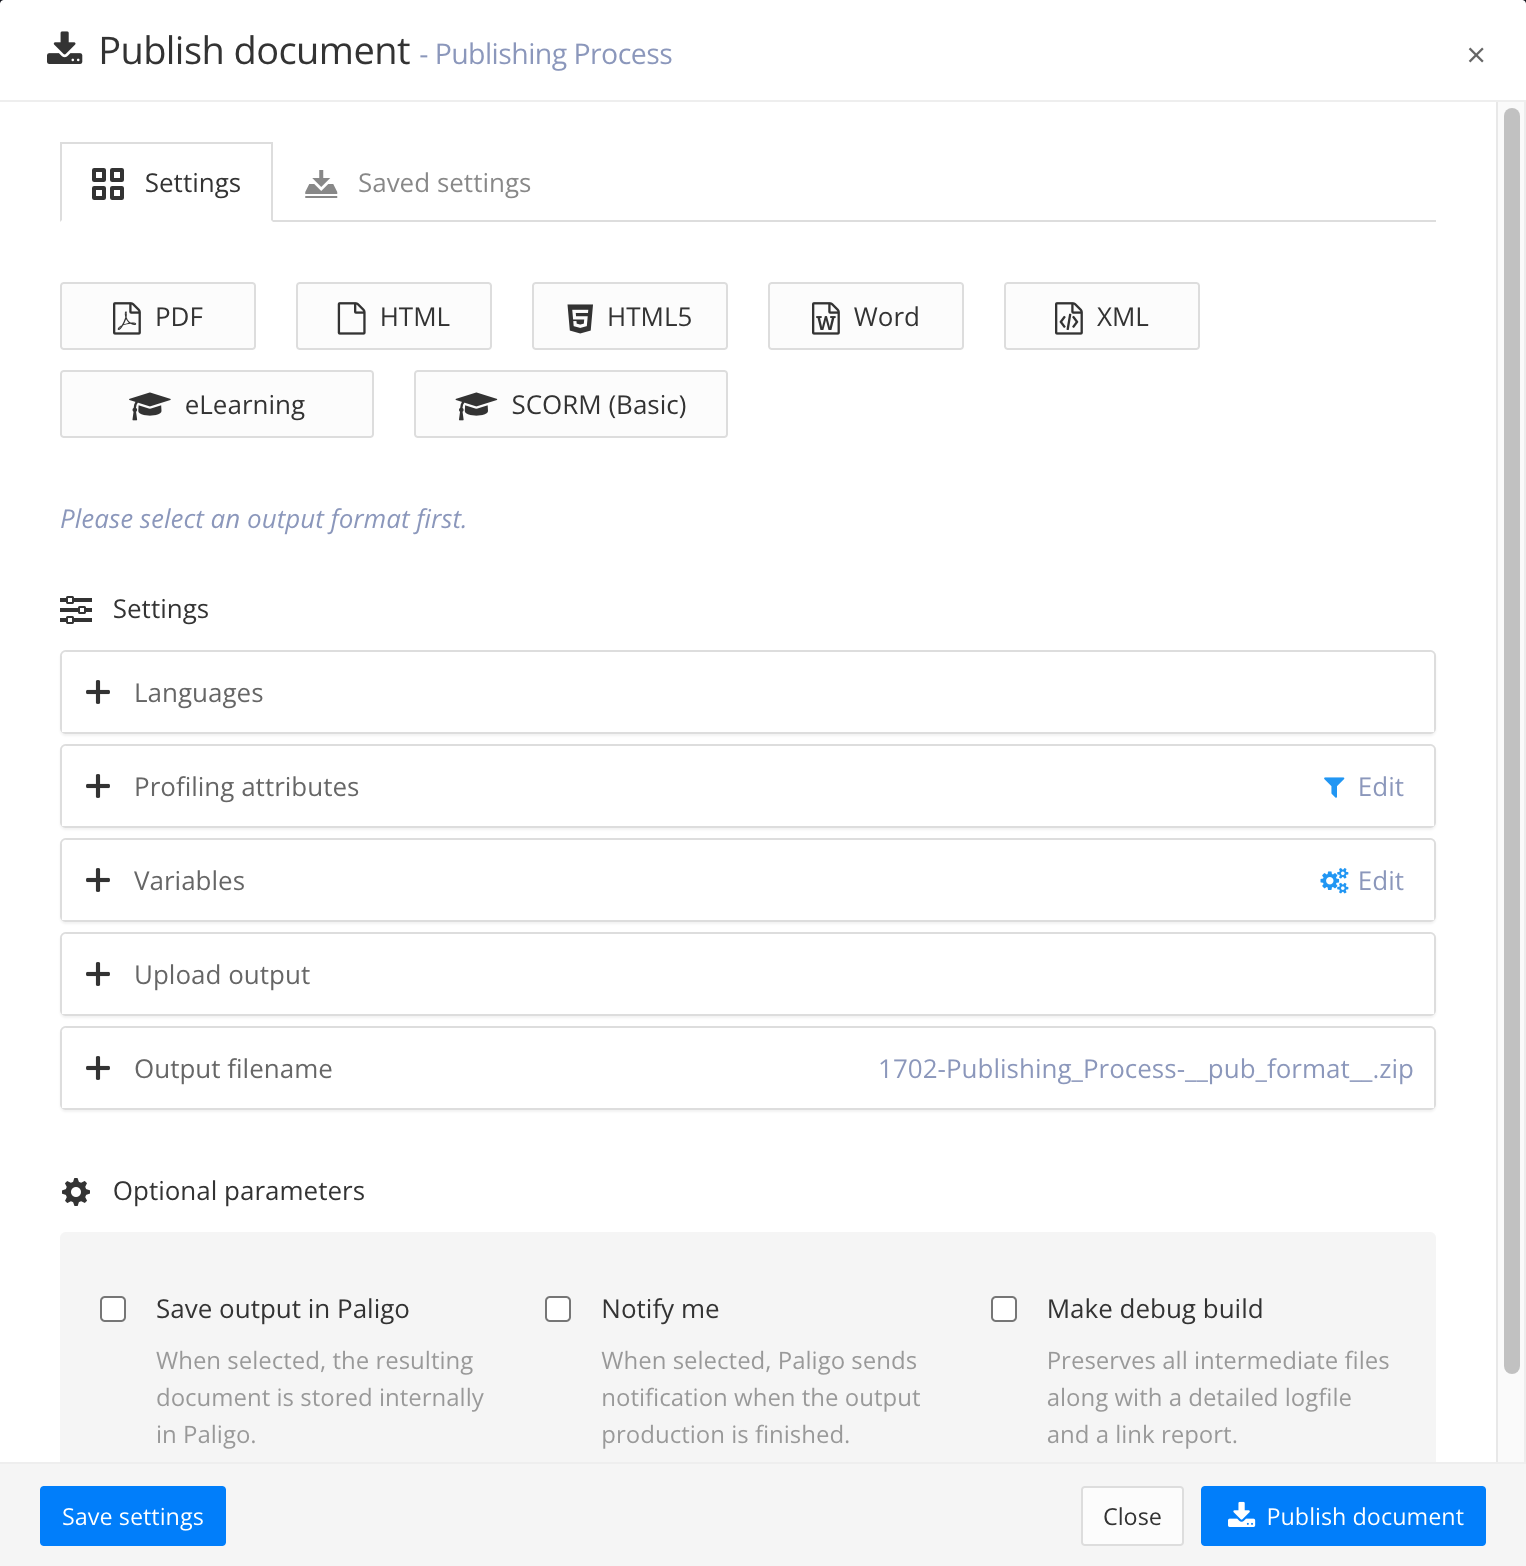1526x1566 pixels.
Task: Expand the Output filename section
Action: (x=98, y=1068)
